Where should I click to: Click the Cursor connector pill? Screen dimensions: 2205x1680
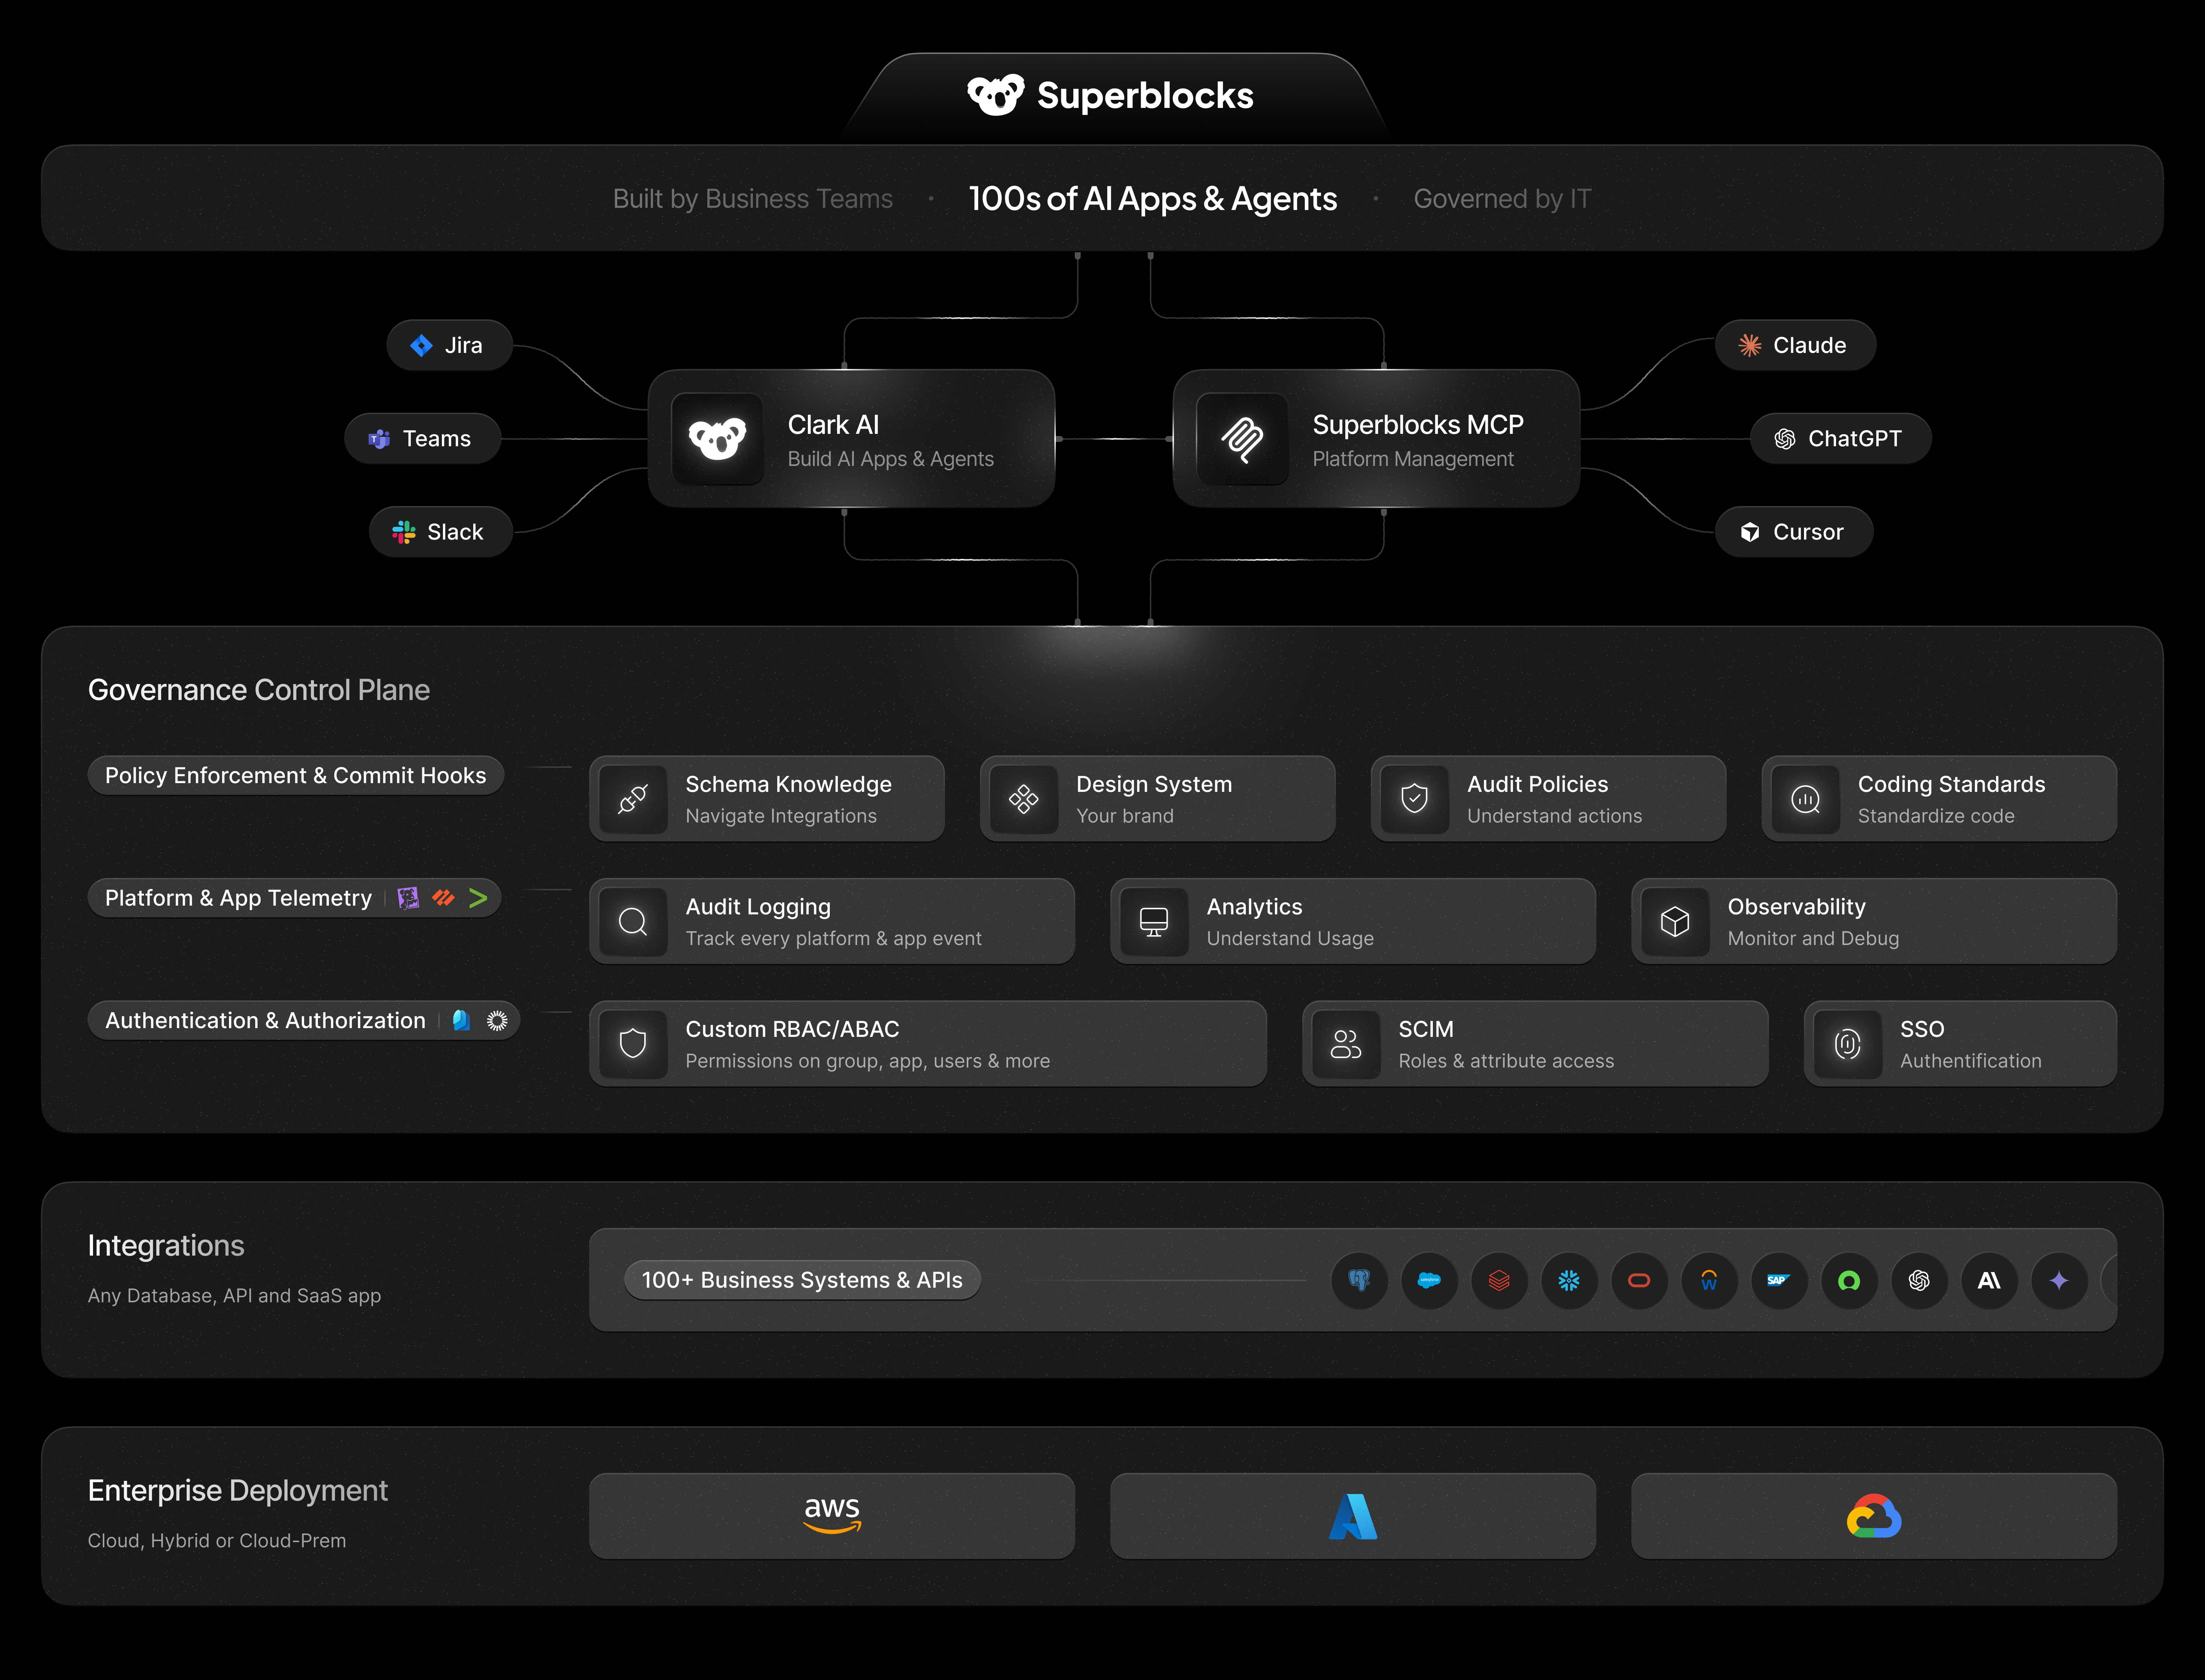coord(1793,532)
